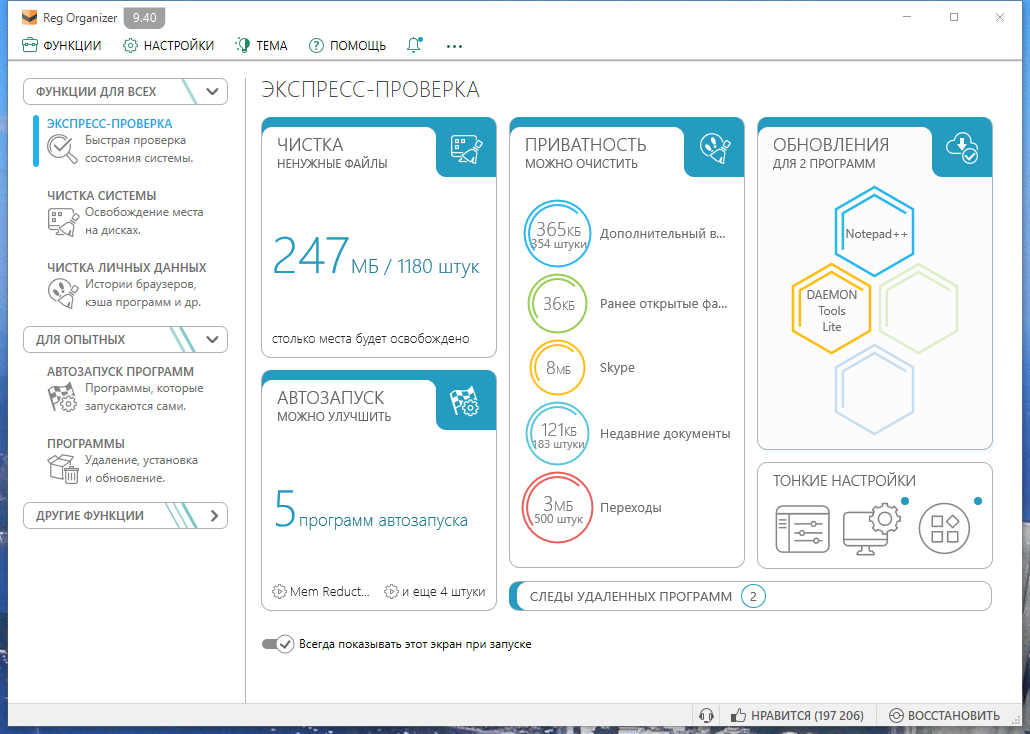Click the notification bell icon
The image size is (1030, 734).
tap(414, 45)
